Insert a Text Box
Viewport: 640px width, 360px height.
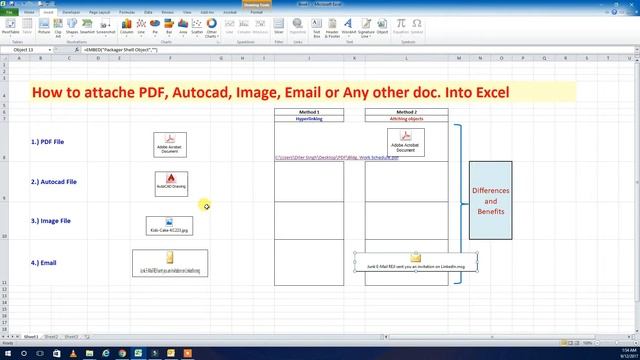[316, 27]
